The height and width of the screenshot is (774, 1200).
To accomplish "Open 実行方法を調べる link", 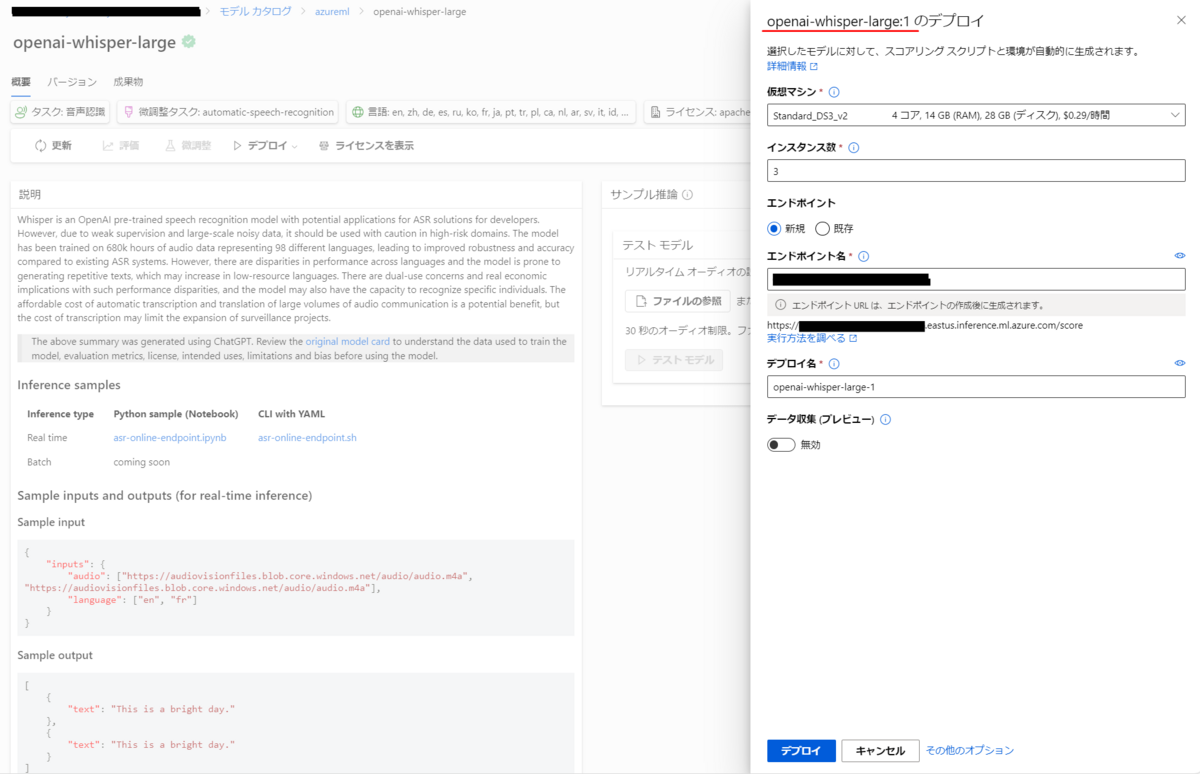I will [x=806, y=339].
